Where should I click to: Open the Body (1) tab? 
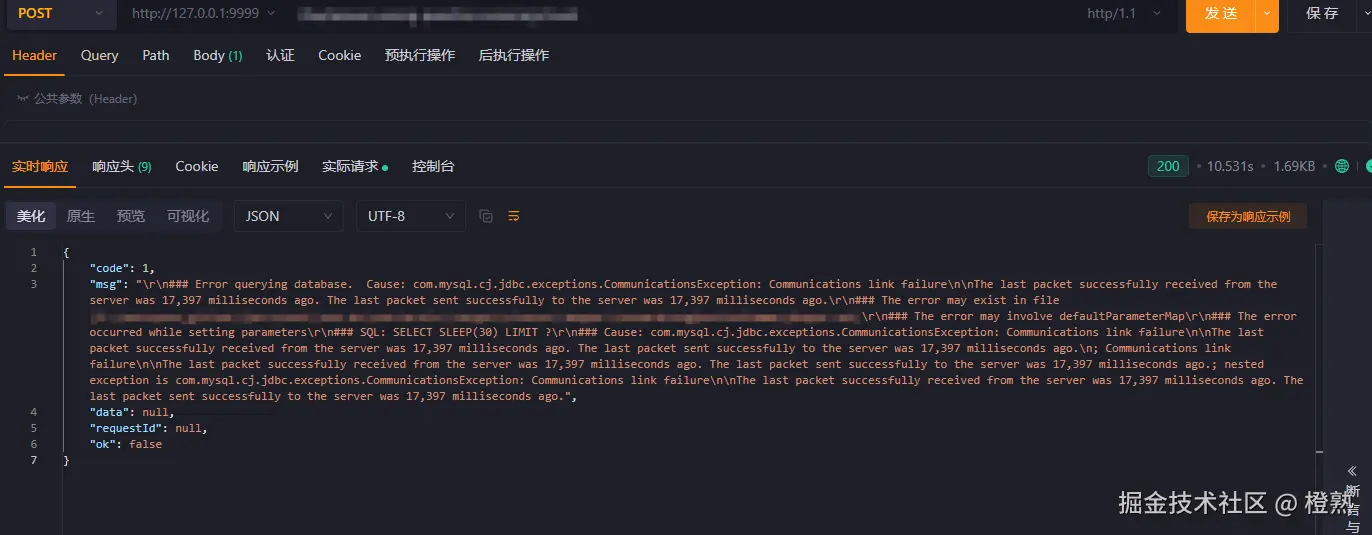217,55
